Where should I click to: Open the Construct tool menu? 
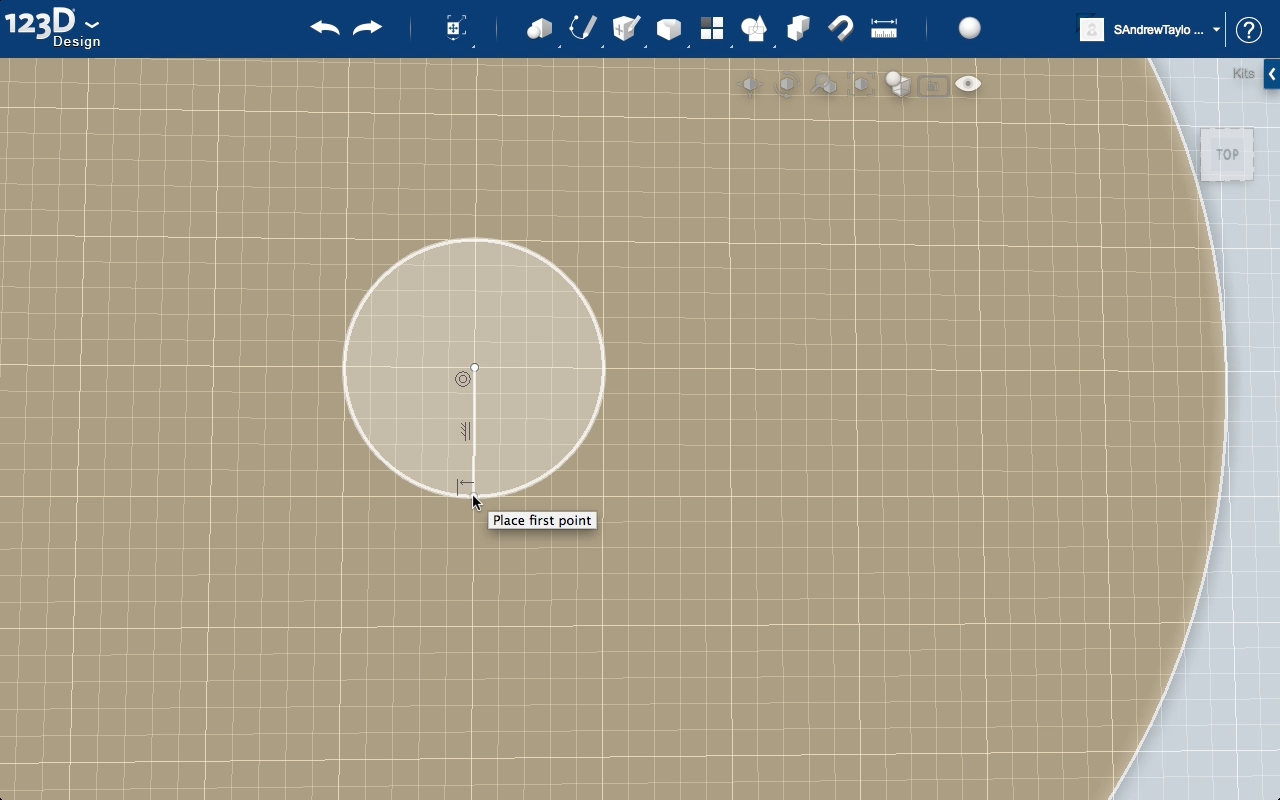click(x=626, y=28)
